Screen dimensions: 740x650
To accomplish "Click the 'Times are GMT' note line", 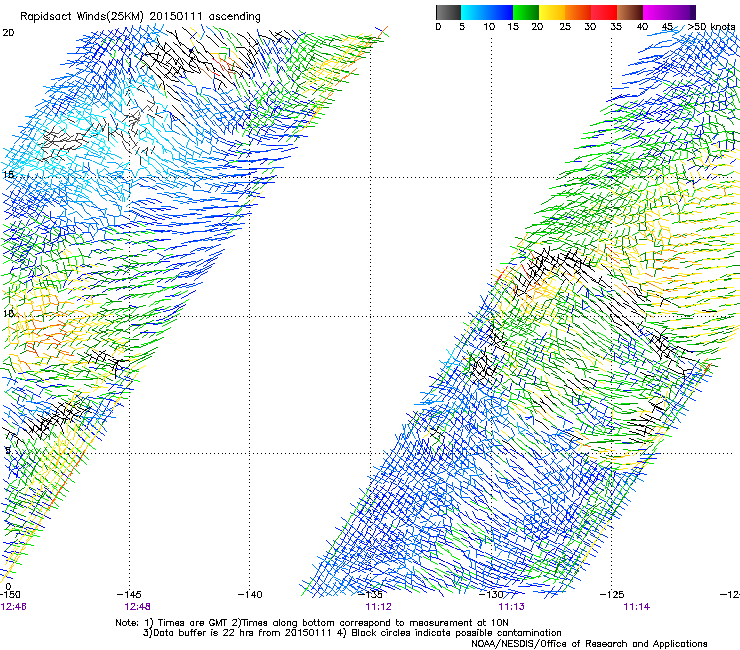I will 311,623.
